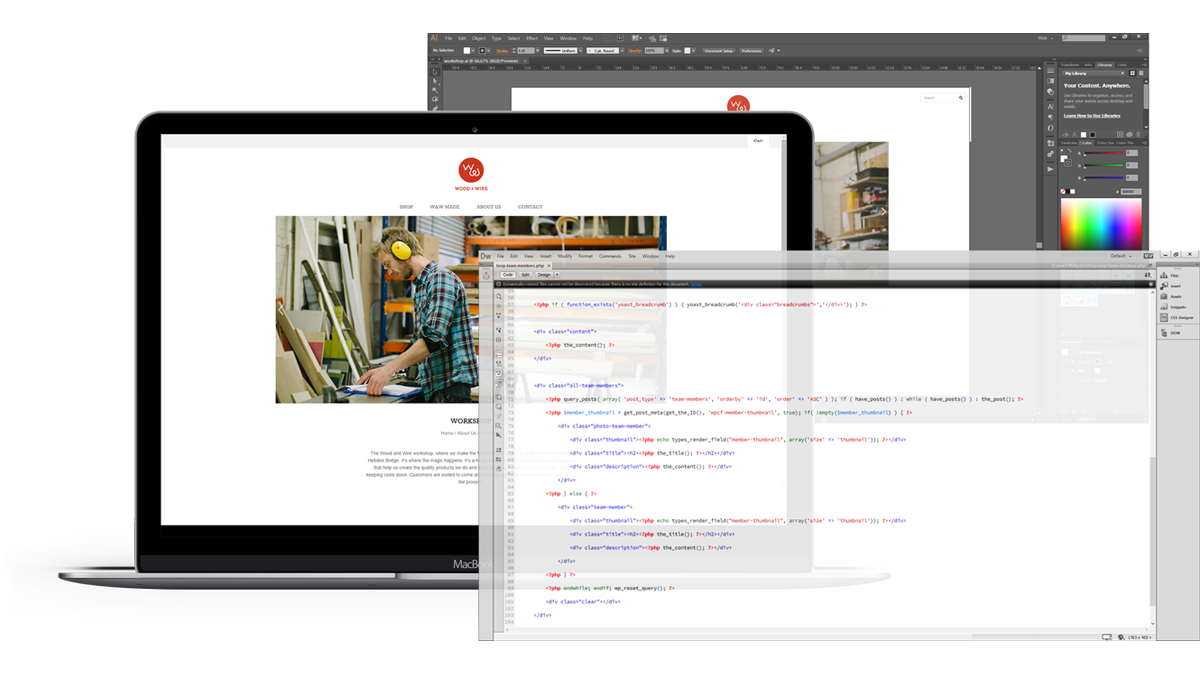1200x675 pixels.
Task: Switch the Libraries panel to grid view
Action: pos(1132,73)
